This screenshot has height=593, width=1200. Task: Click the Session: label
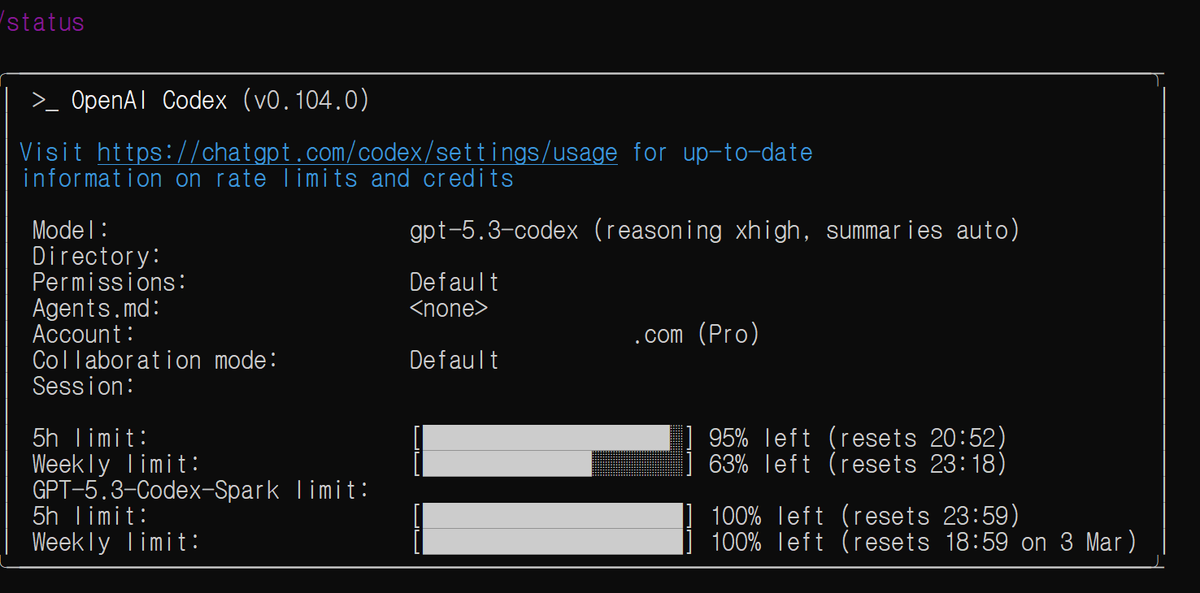83,386
